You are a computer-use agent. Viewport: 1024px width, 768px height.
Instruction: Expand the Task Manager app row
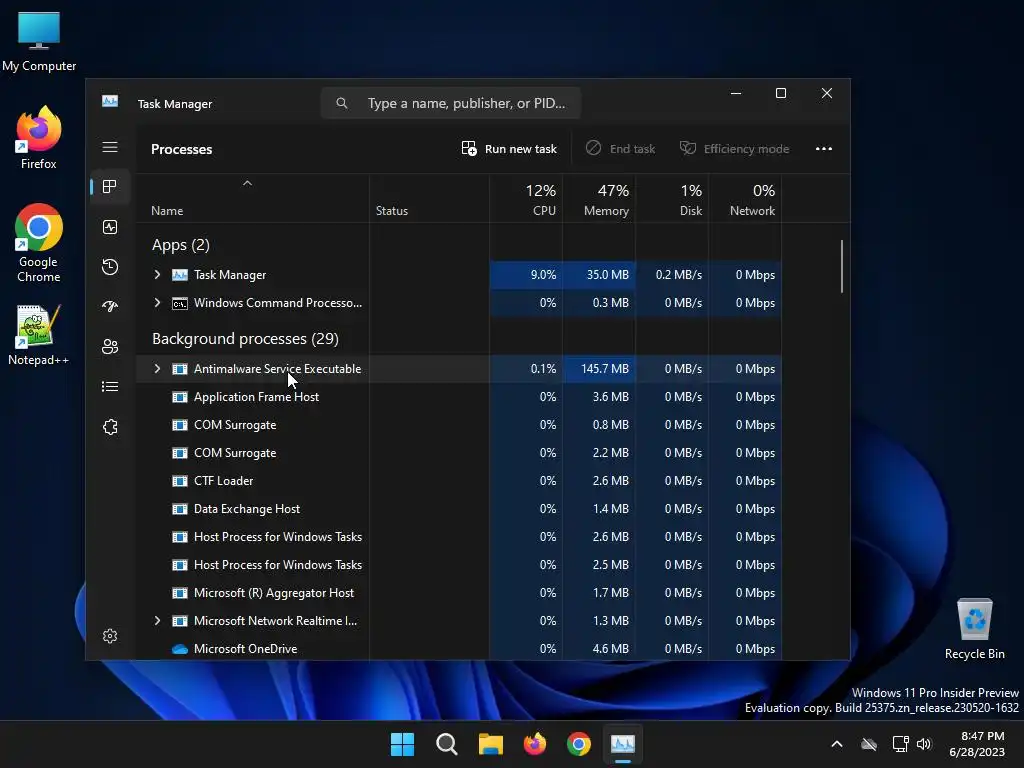pos(157,275)
